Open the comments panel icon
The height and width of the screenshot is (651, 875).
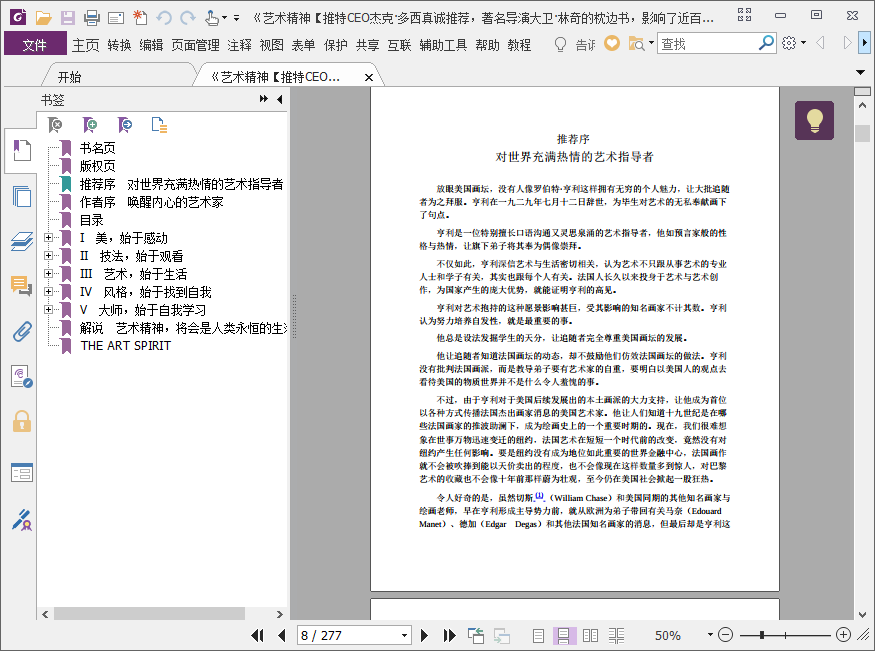pos(22,286)
